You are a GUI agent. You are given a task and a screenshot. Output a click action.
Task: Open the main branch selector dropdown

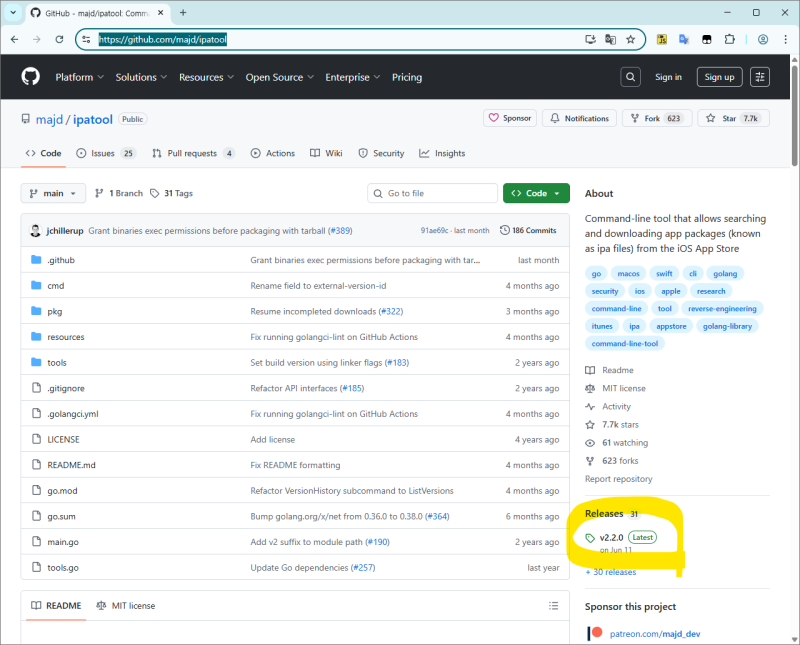(x=53, y=193)
